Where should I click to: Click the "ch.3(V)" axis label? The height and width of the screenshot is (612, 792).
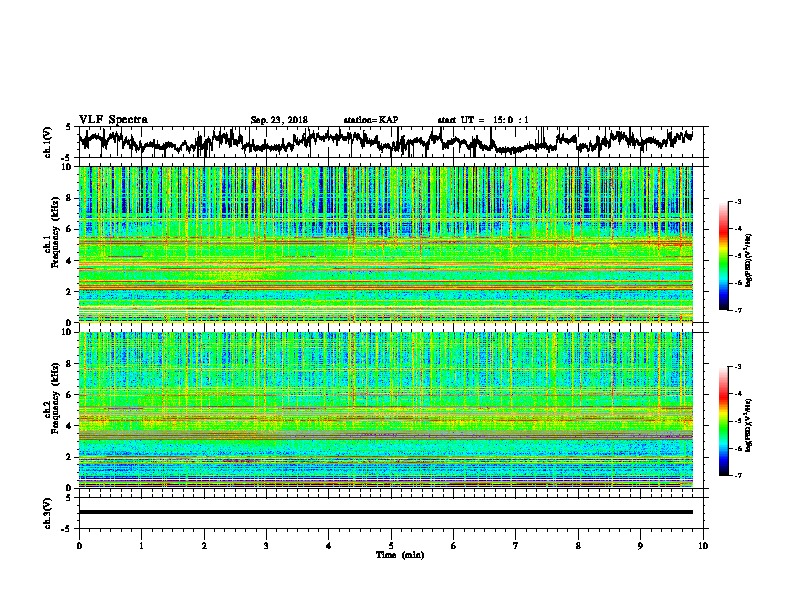[x=48, y=514]
